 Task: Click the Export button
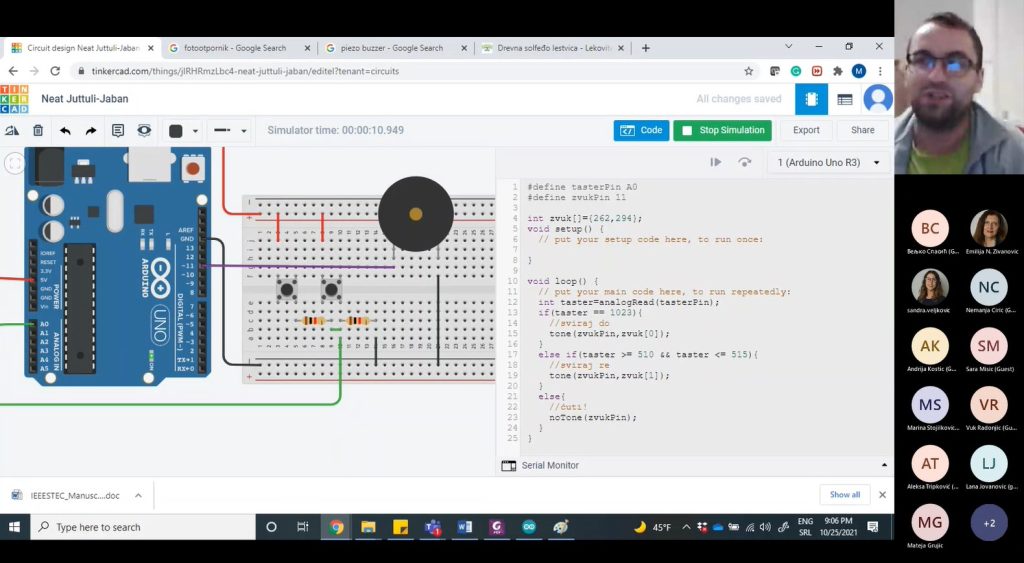pos(806,130)
